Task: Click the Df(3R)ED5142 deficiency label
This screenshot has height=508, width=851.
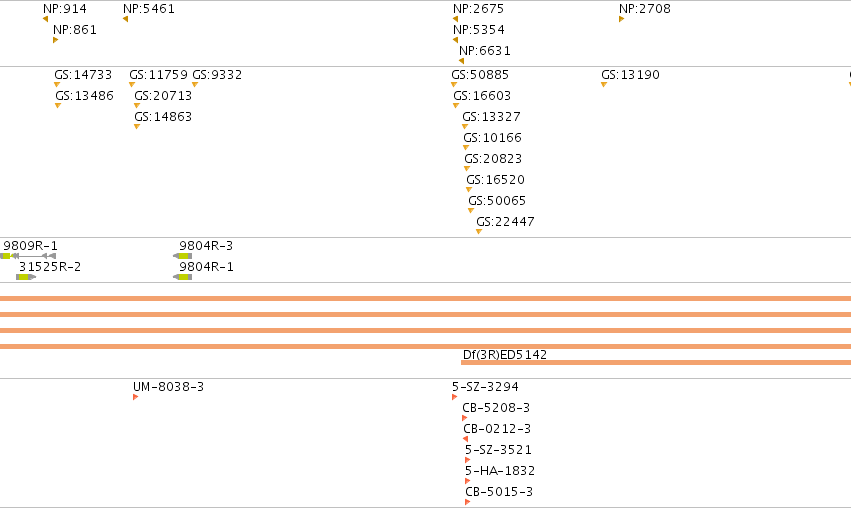Action: click(505, 355)
